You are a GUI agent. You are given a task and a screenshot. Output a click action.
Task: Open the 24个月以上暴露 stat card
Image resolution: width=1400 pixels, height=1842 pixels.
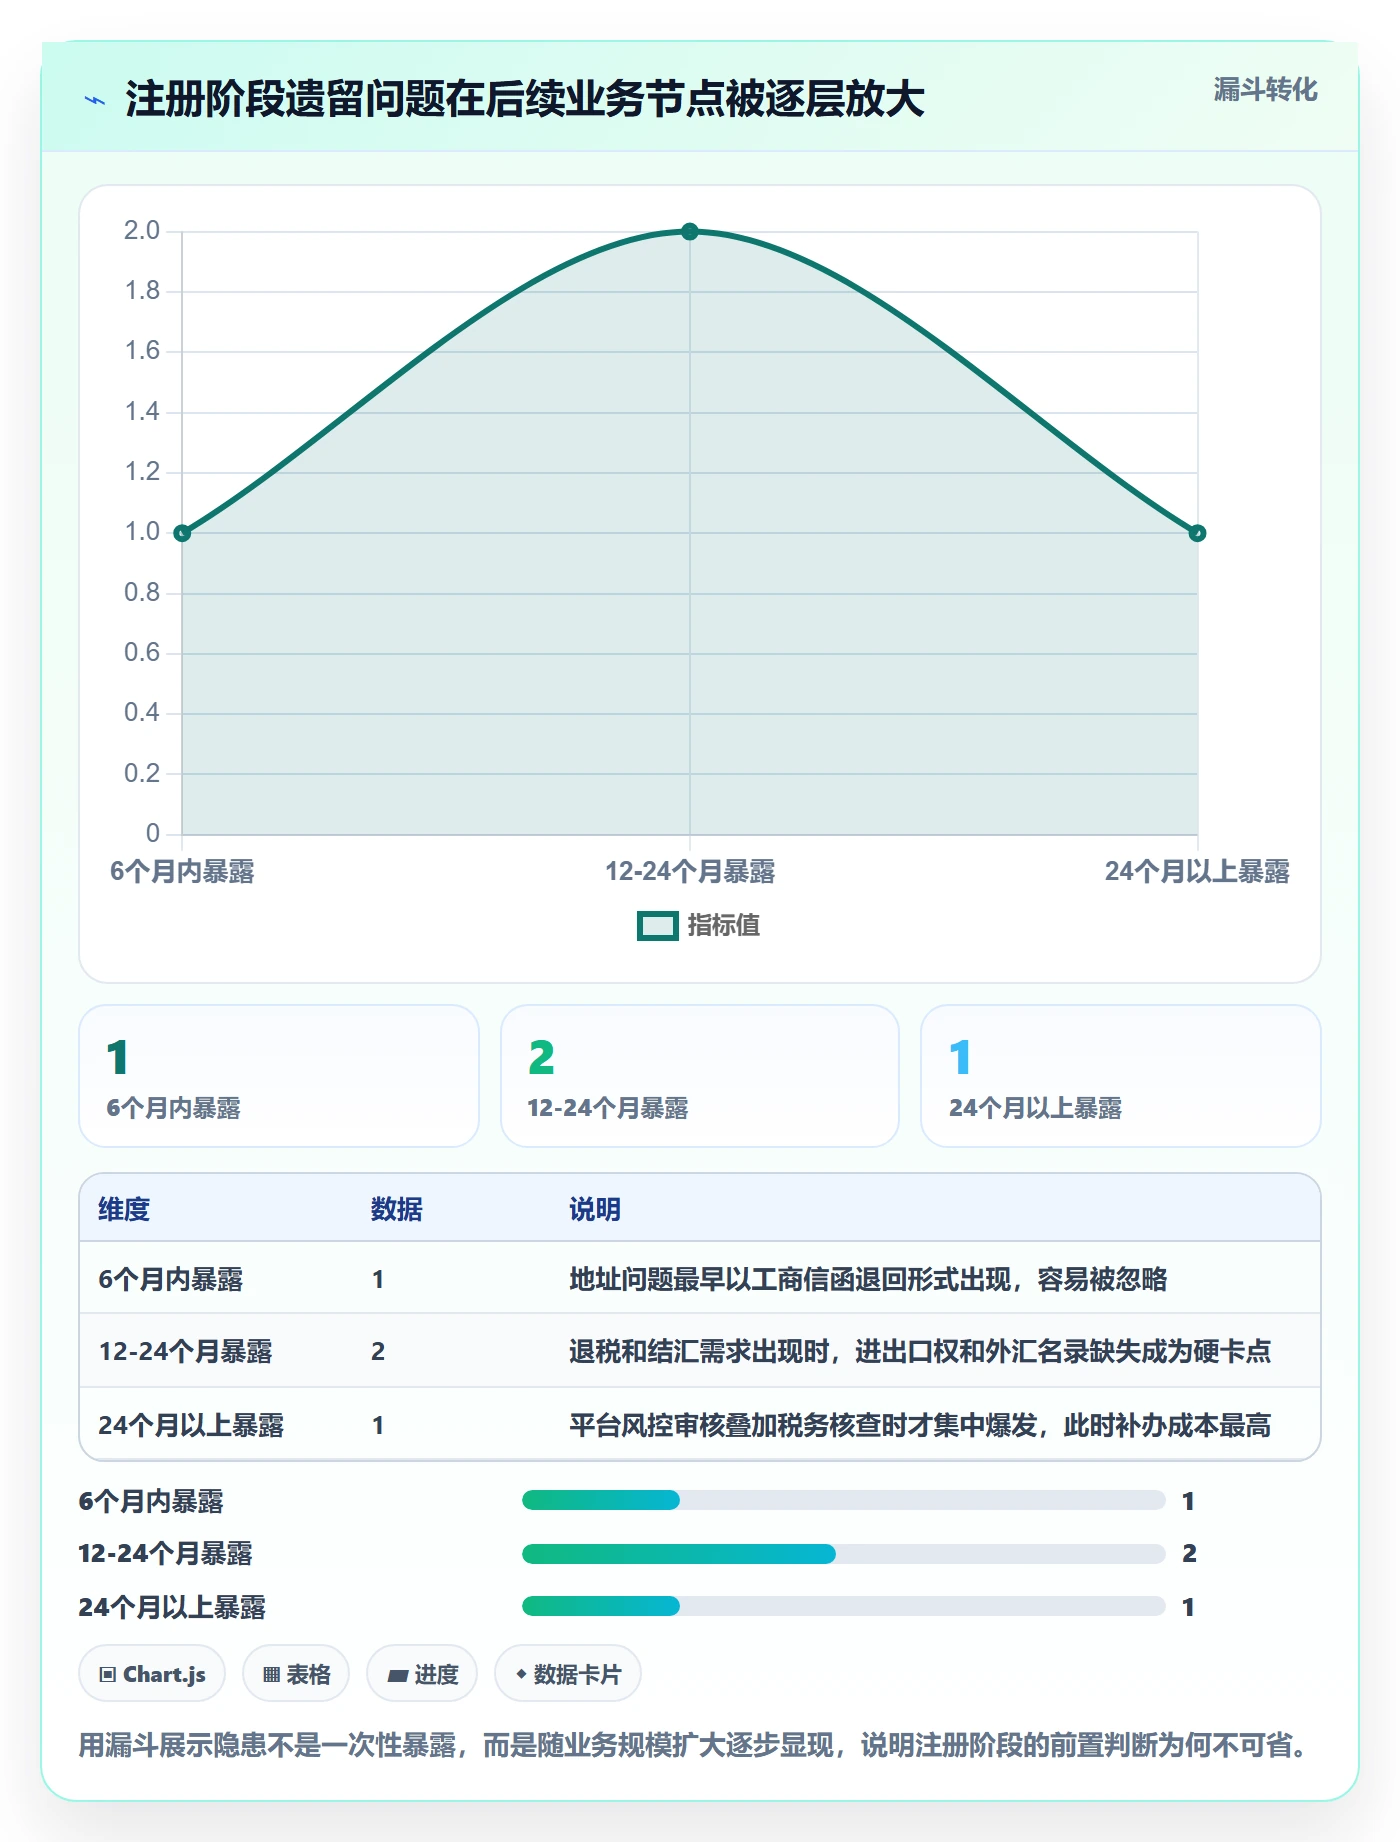[x=1121, y=1076]
